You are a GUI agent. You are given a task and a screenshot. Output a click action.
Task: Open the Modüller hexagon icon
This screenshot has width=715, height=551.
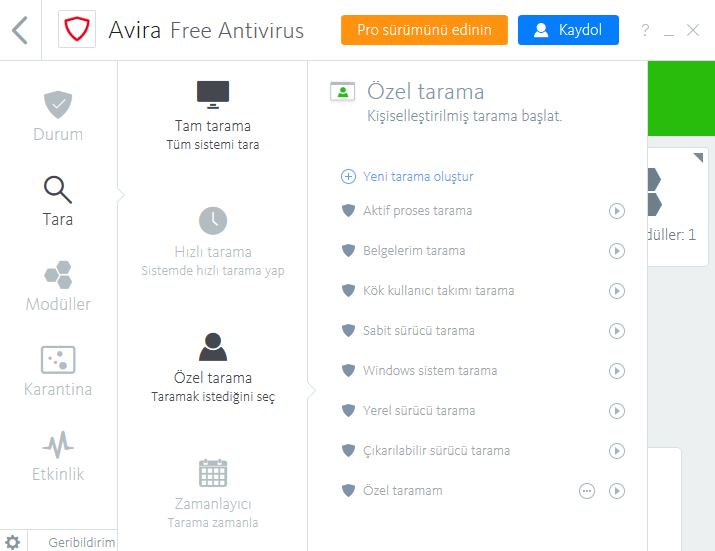click(x=58, y=275)
